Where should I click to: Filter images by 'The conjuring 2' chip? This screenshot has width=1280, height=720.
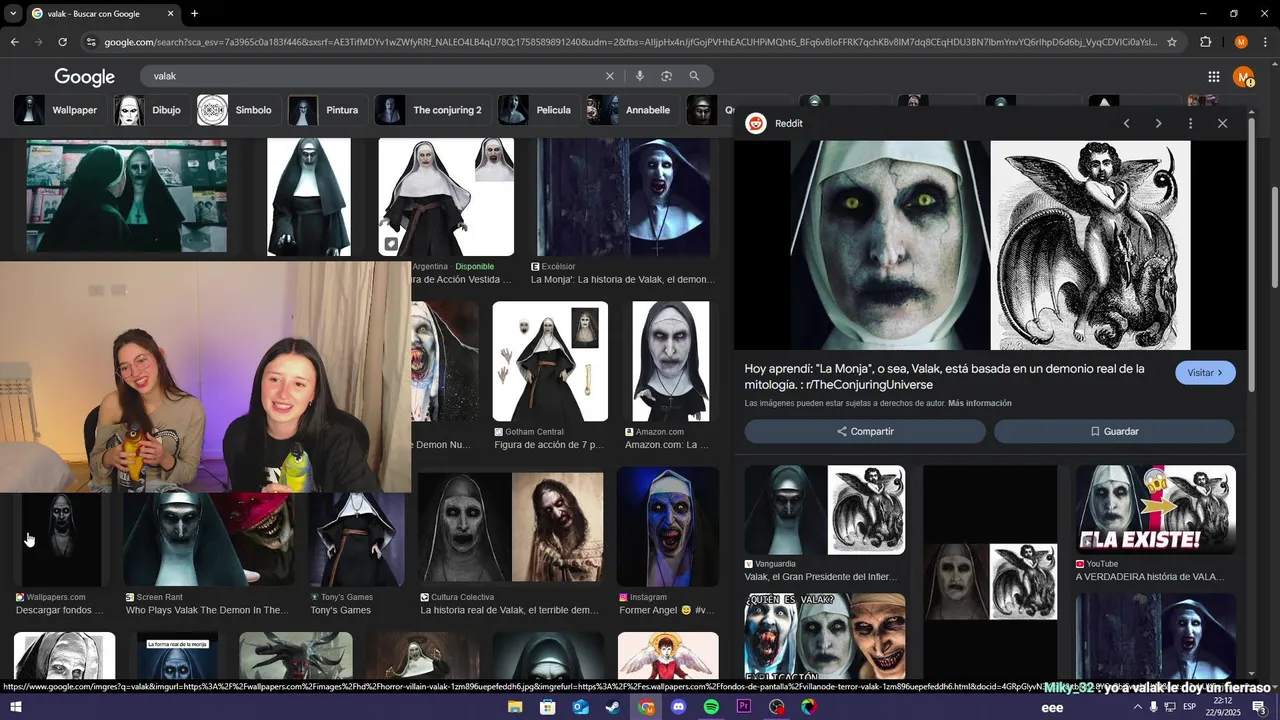(432, 110)
